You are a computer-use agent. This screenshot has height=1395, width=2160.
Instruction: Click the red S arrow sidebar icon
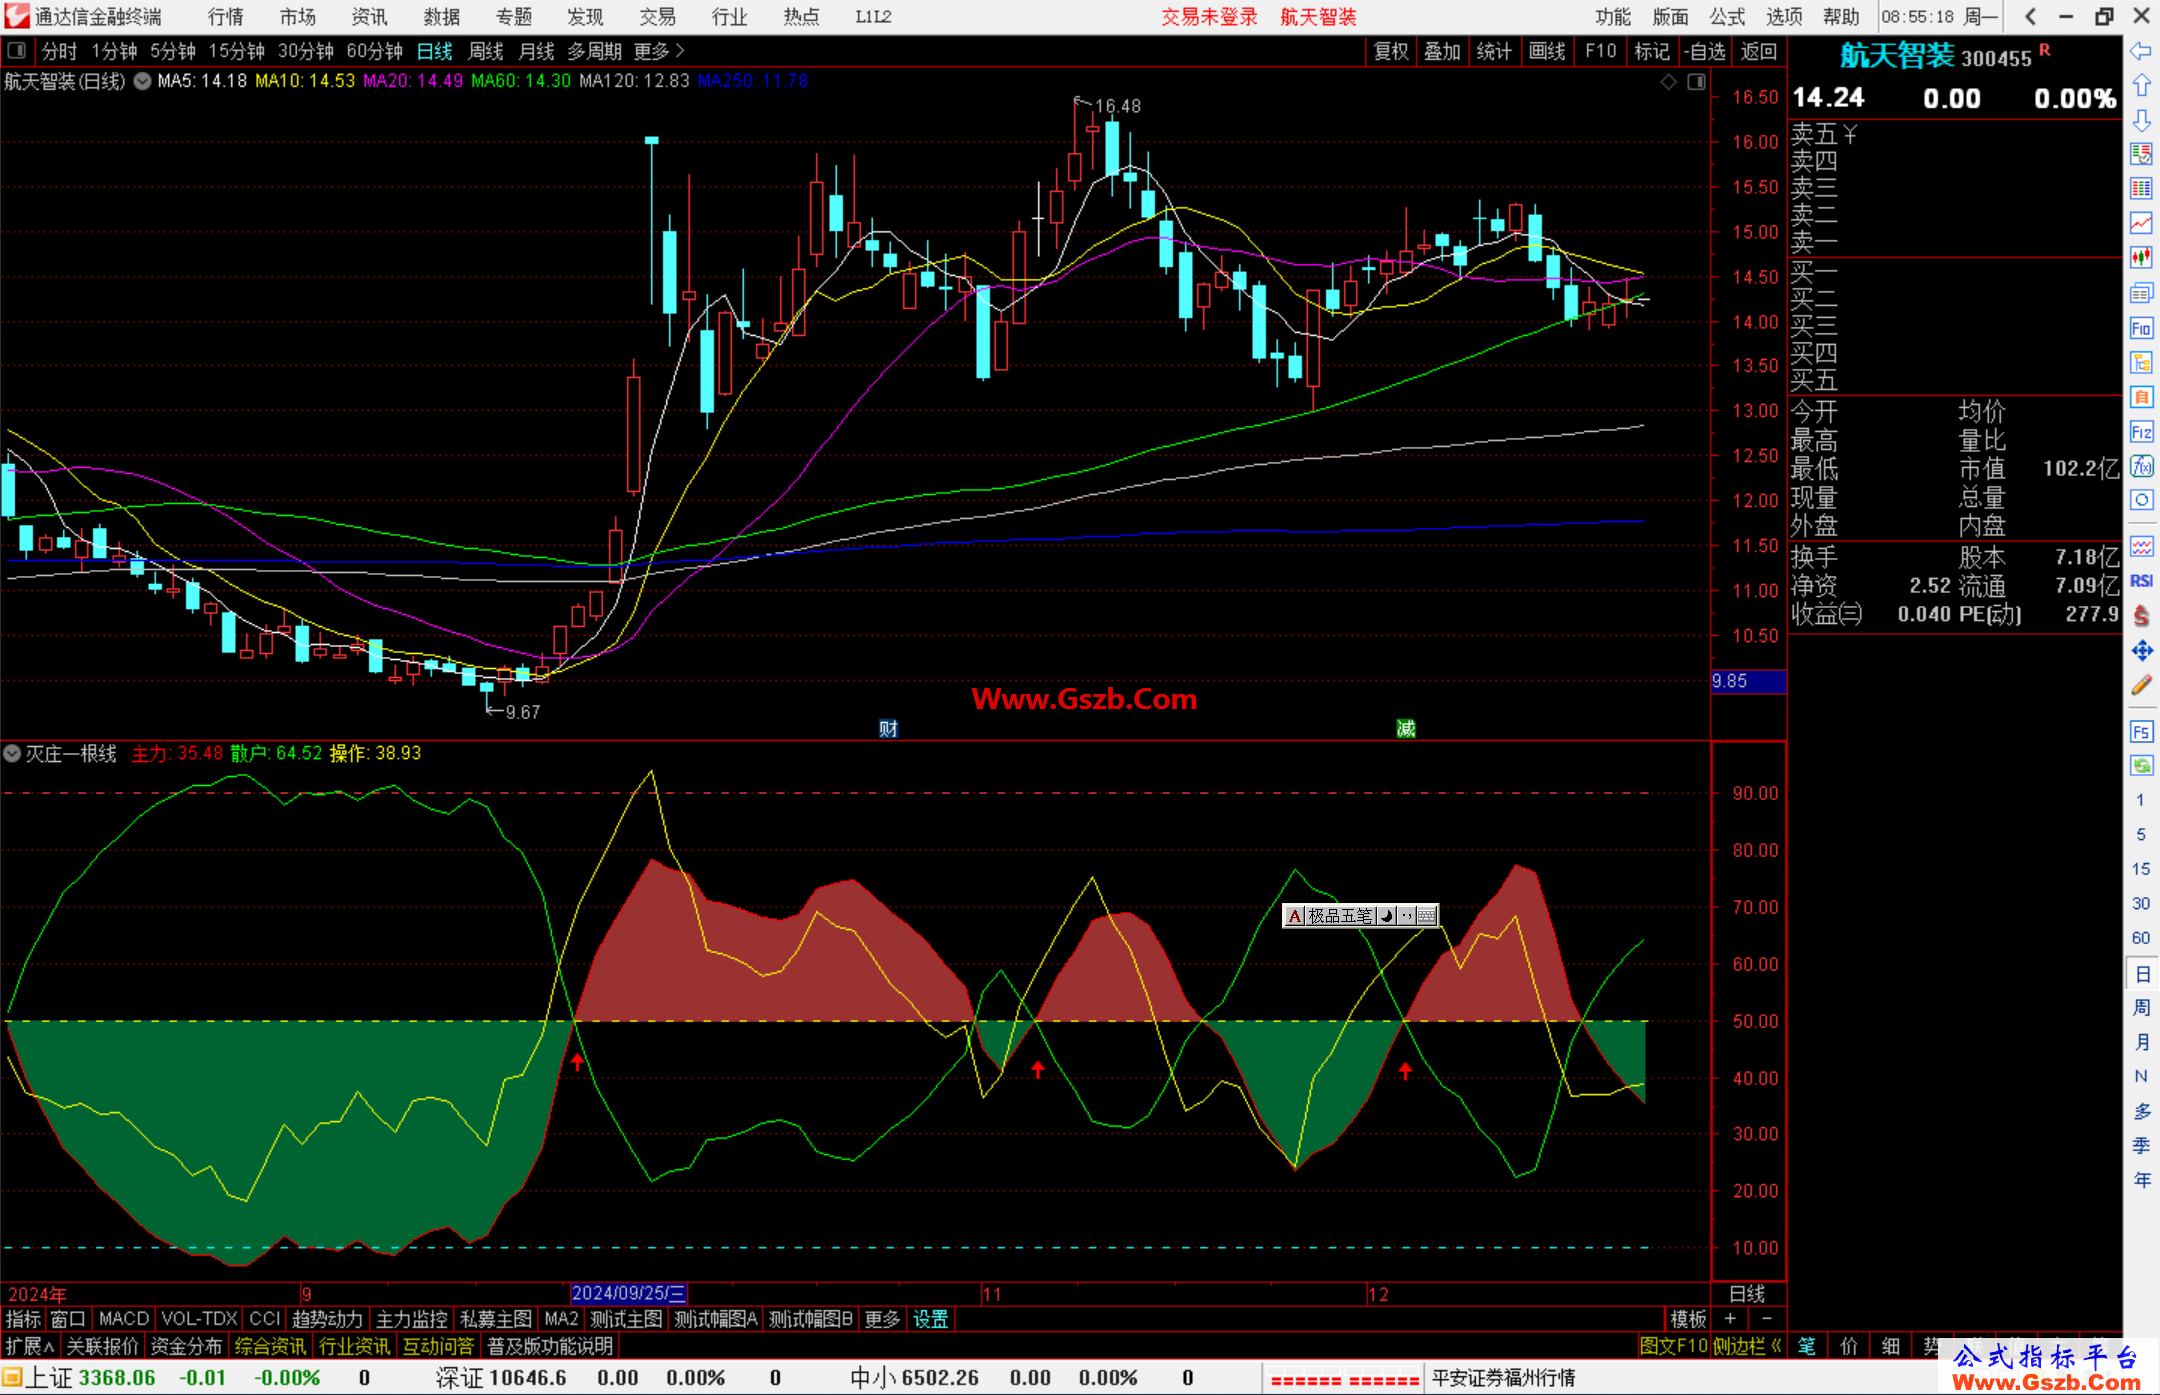[2141, 616]
